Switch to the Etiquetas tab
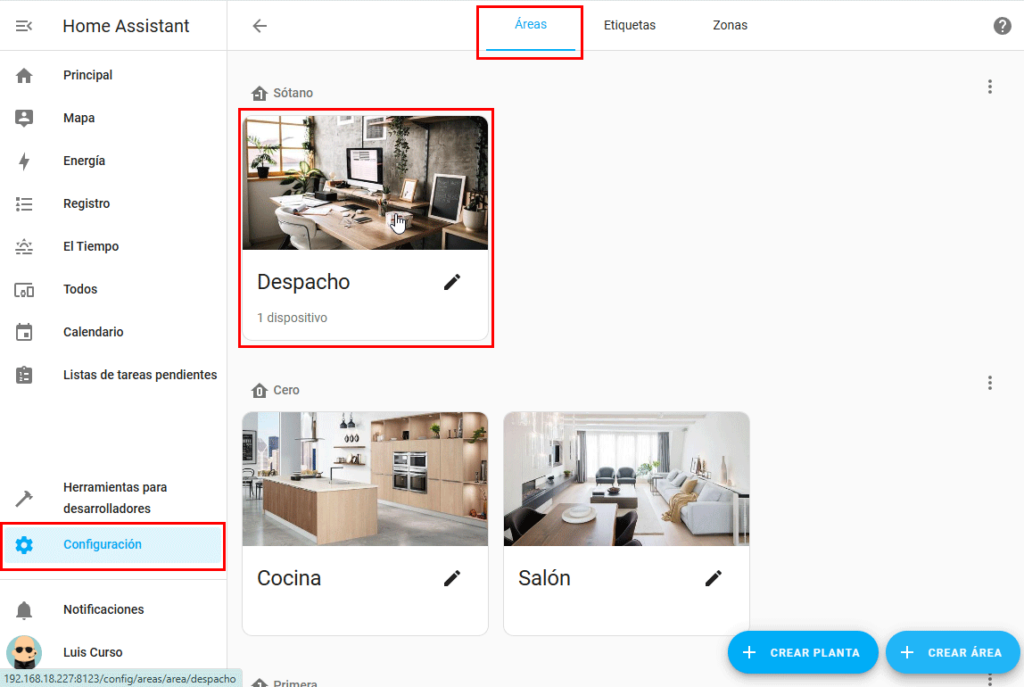Viewport: 1024px width, 687px height. (x=630, y=25)
